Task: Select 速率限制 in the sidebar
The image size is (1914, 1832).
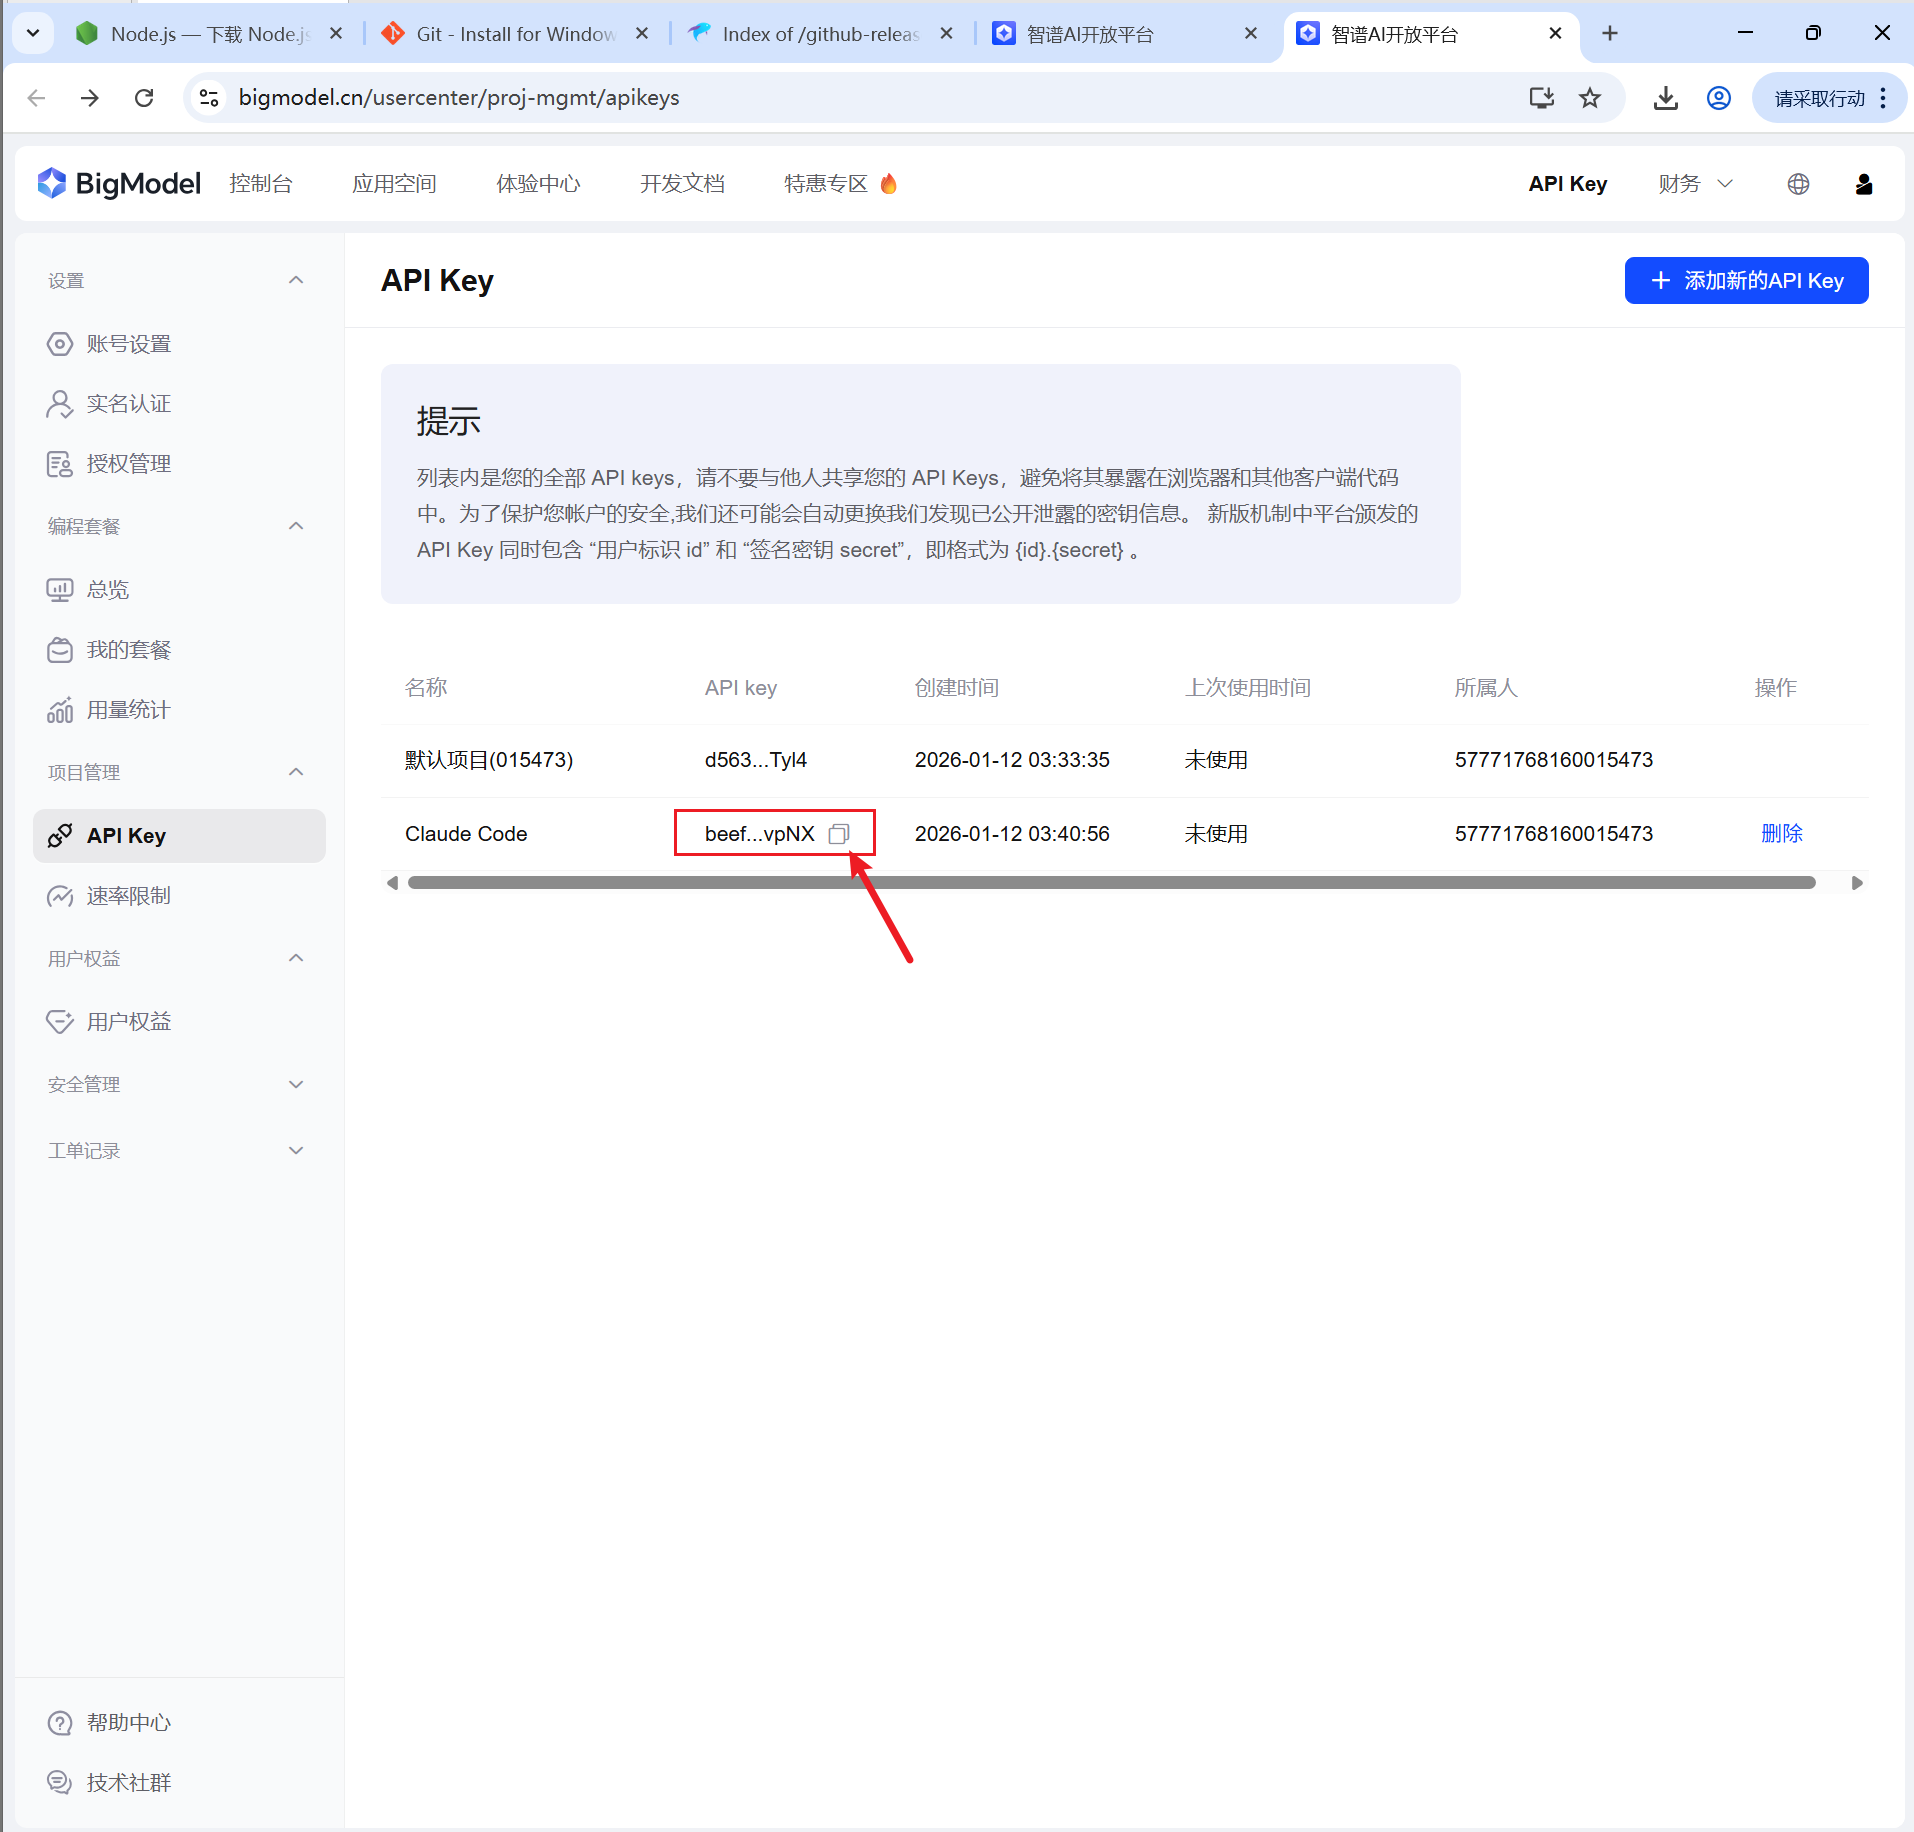Action: tap(128, 896)
